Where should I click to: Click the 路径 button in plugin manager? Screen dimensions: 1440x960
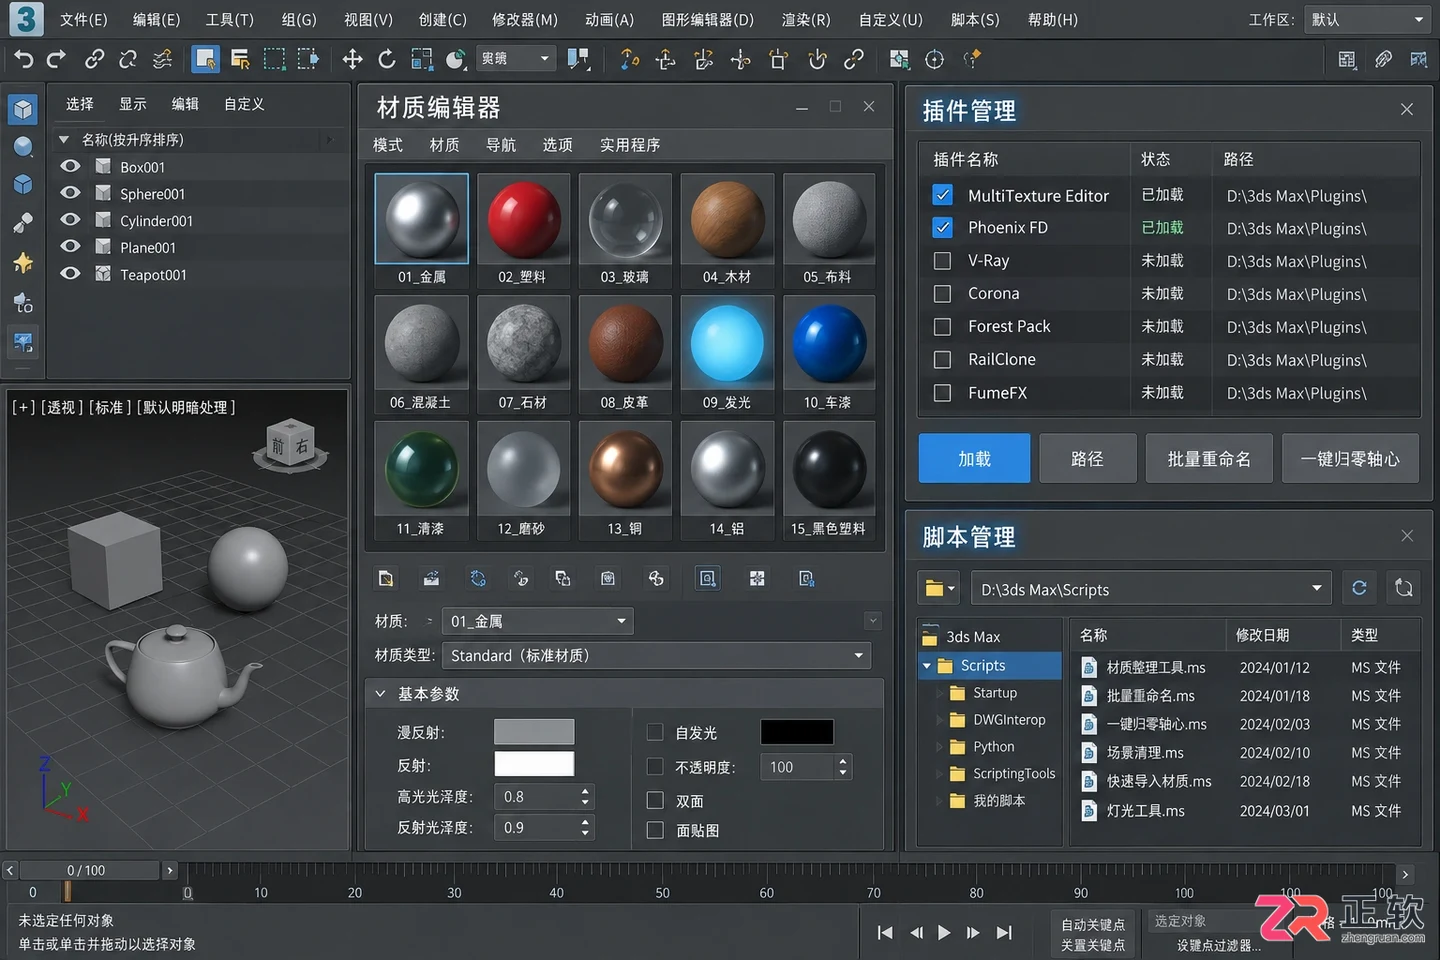click(1088, 458)
